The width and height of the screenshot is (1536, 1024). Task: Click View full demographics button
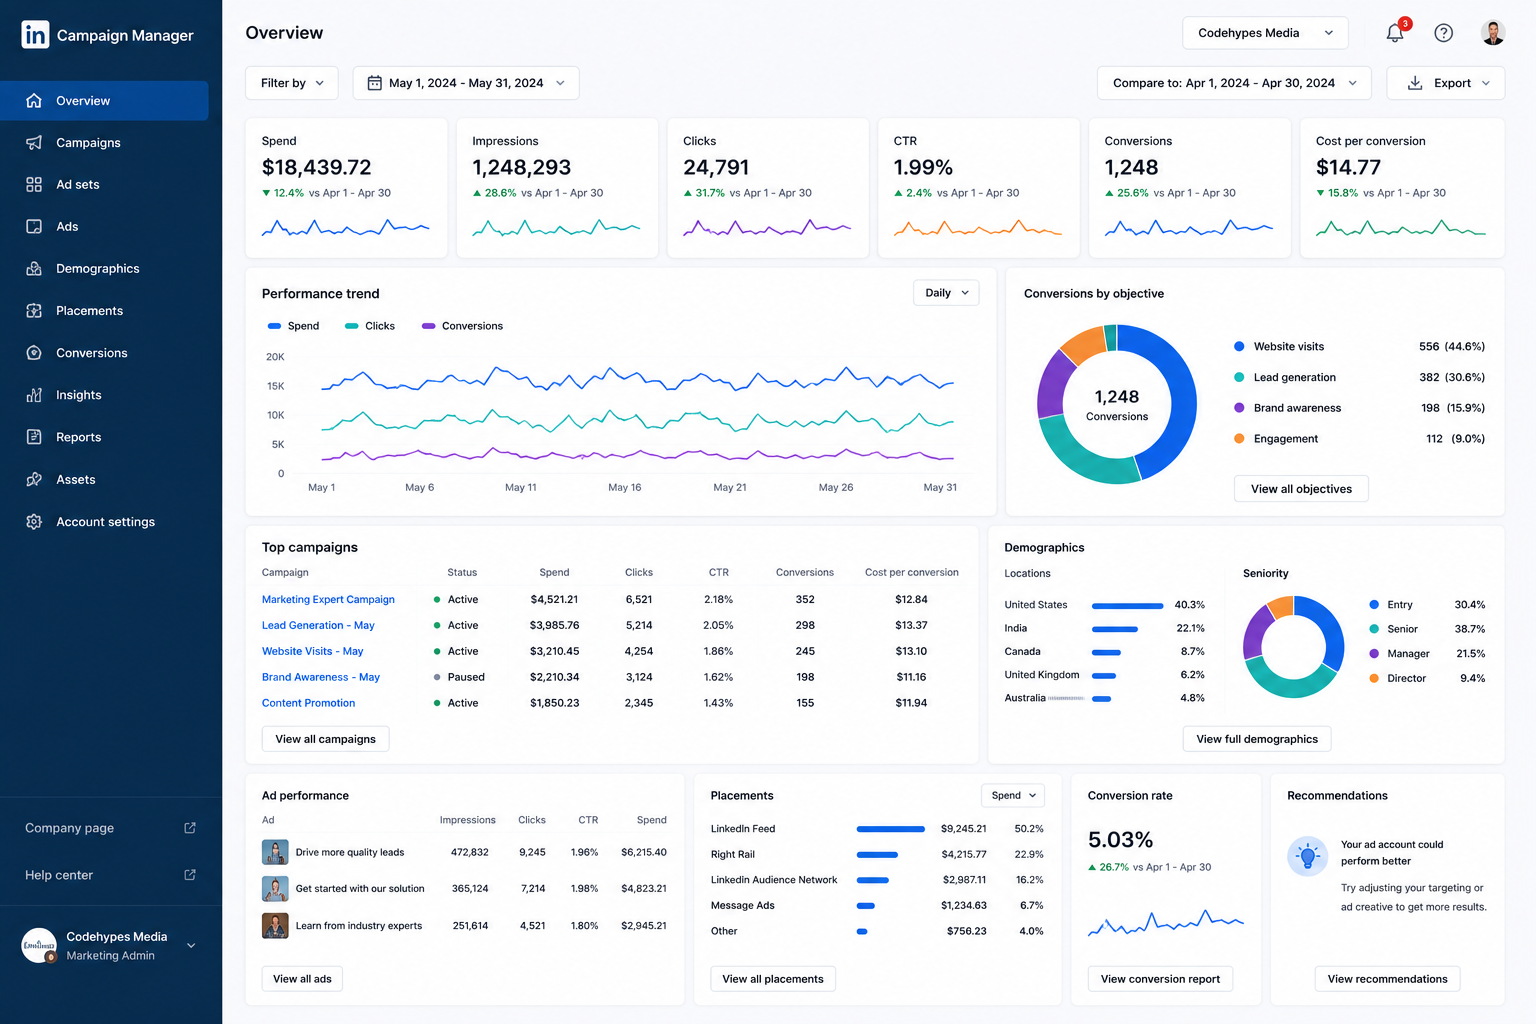(1257, 739)
